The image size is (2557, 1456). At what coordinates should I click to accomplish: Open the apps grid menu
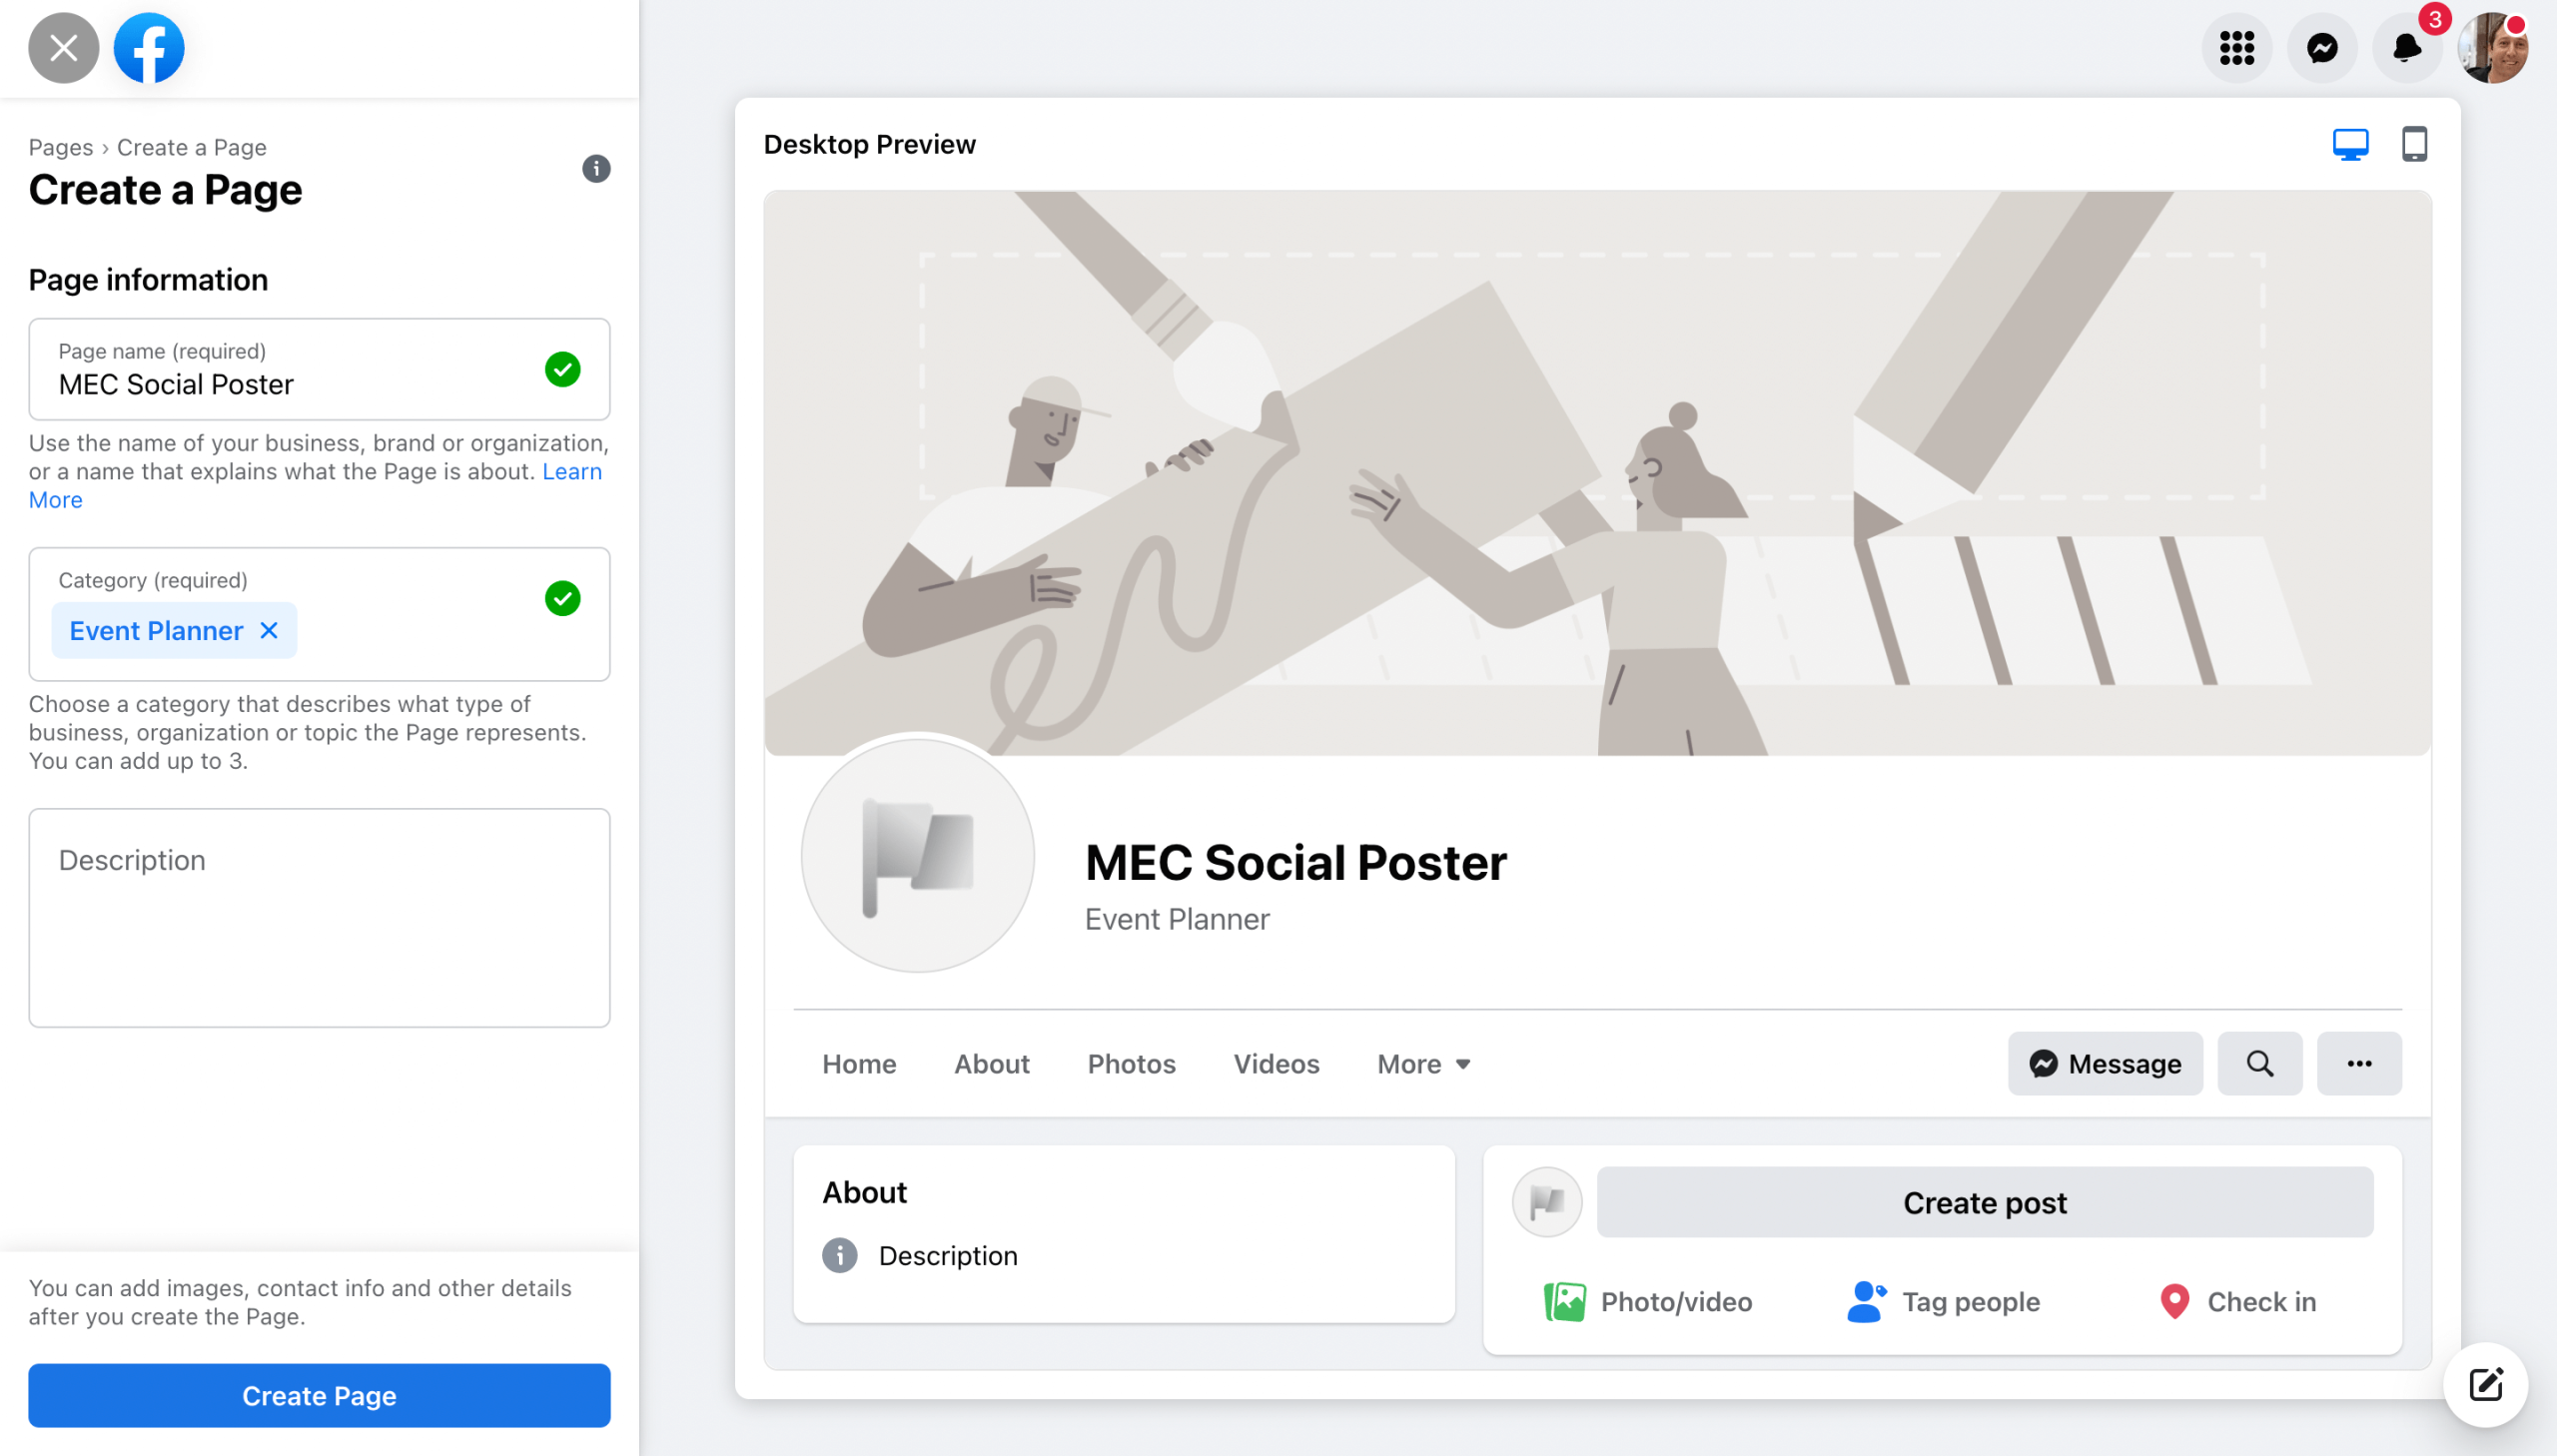[x=2236, y=48]
